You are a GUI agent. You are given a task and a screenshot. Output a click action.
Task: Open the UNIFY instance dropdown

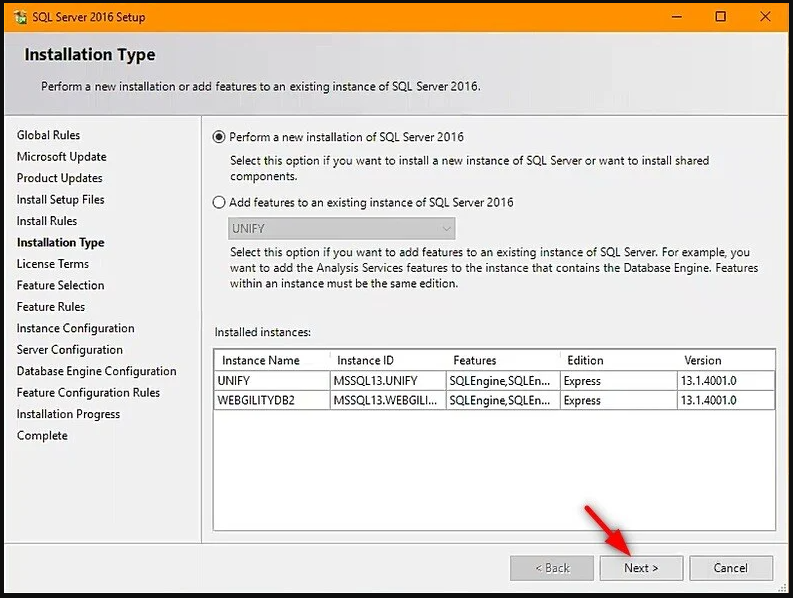pos(342,229)
